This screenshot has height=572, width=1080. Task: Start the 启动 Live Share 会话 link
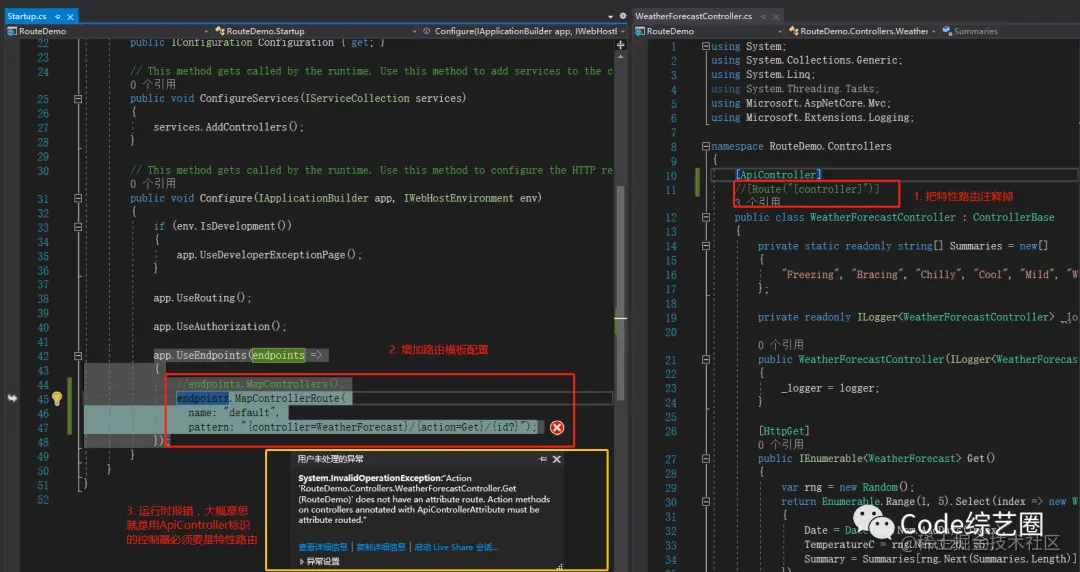[455, 547]
